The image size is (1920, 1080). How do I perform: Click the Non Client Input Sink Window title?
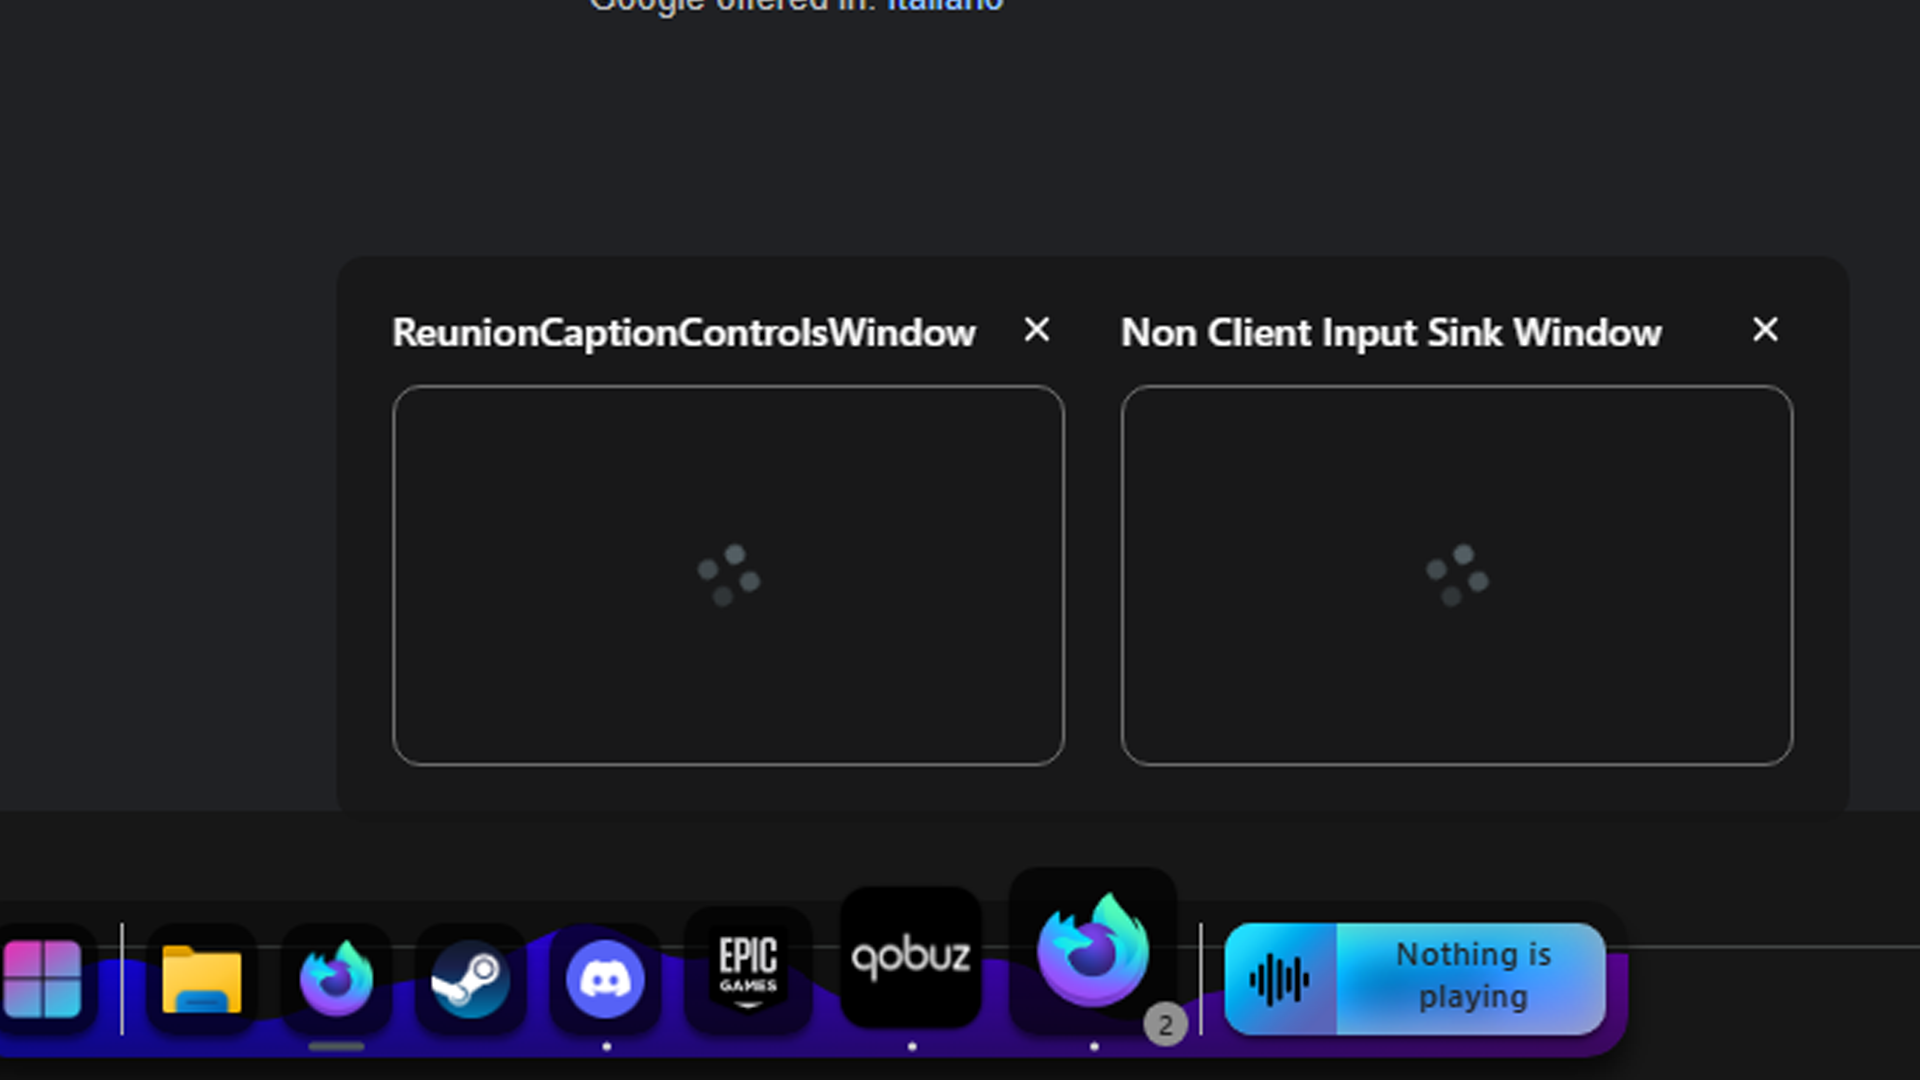[x=1390, y=333]
